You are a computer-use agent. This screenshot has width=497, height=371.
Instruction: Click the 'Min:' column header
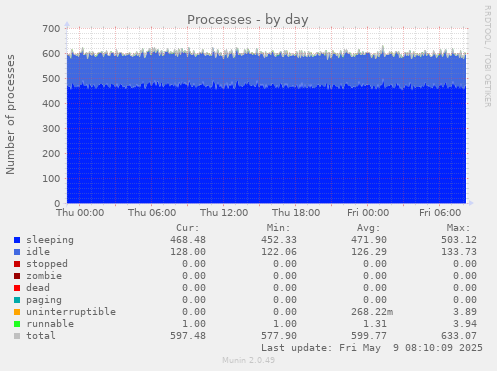coord(278,228)
